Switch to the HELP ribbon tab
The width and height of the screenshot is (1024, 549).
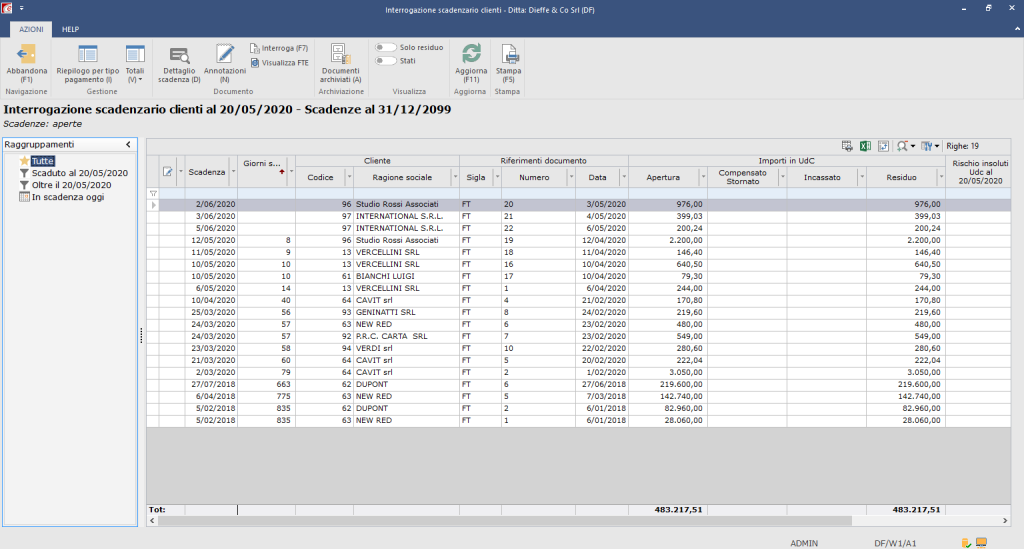(x=71, y=29)
